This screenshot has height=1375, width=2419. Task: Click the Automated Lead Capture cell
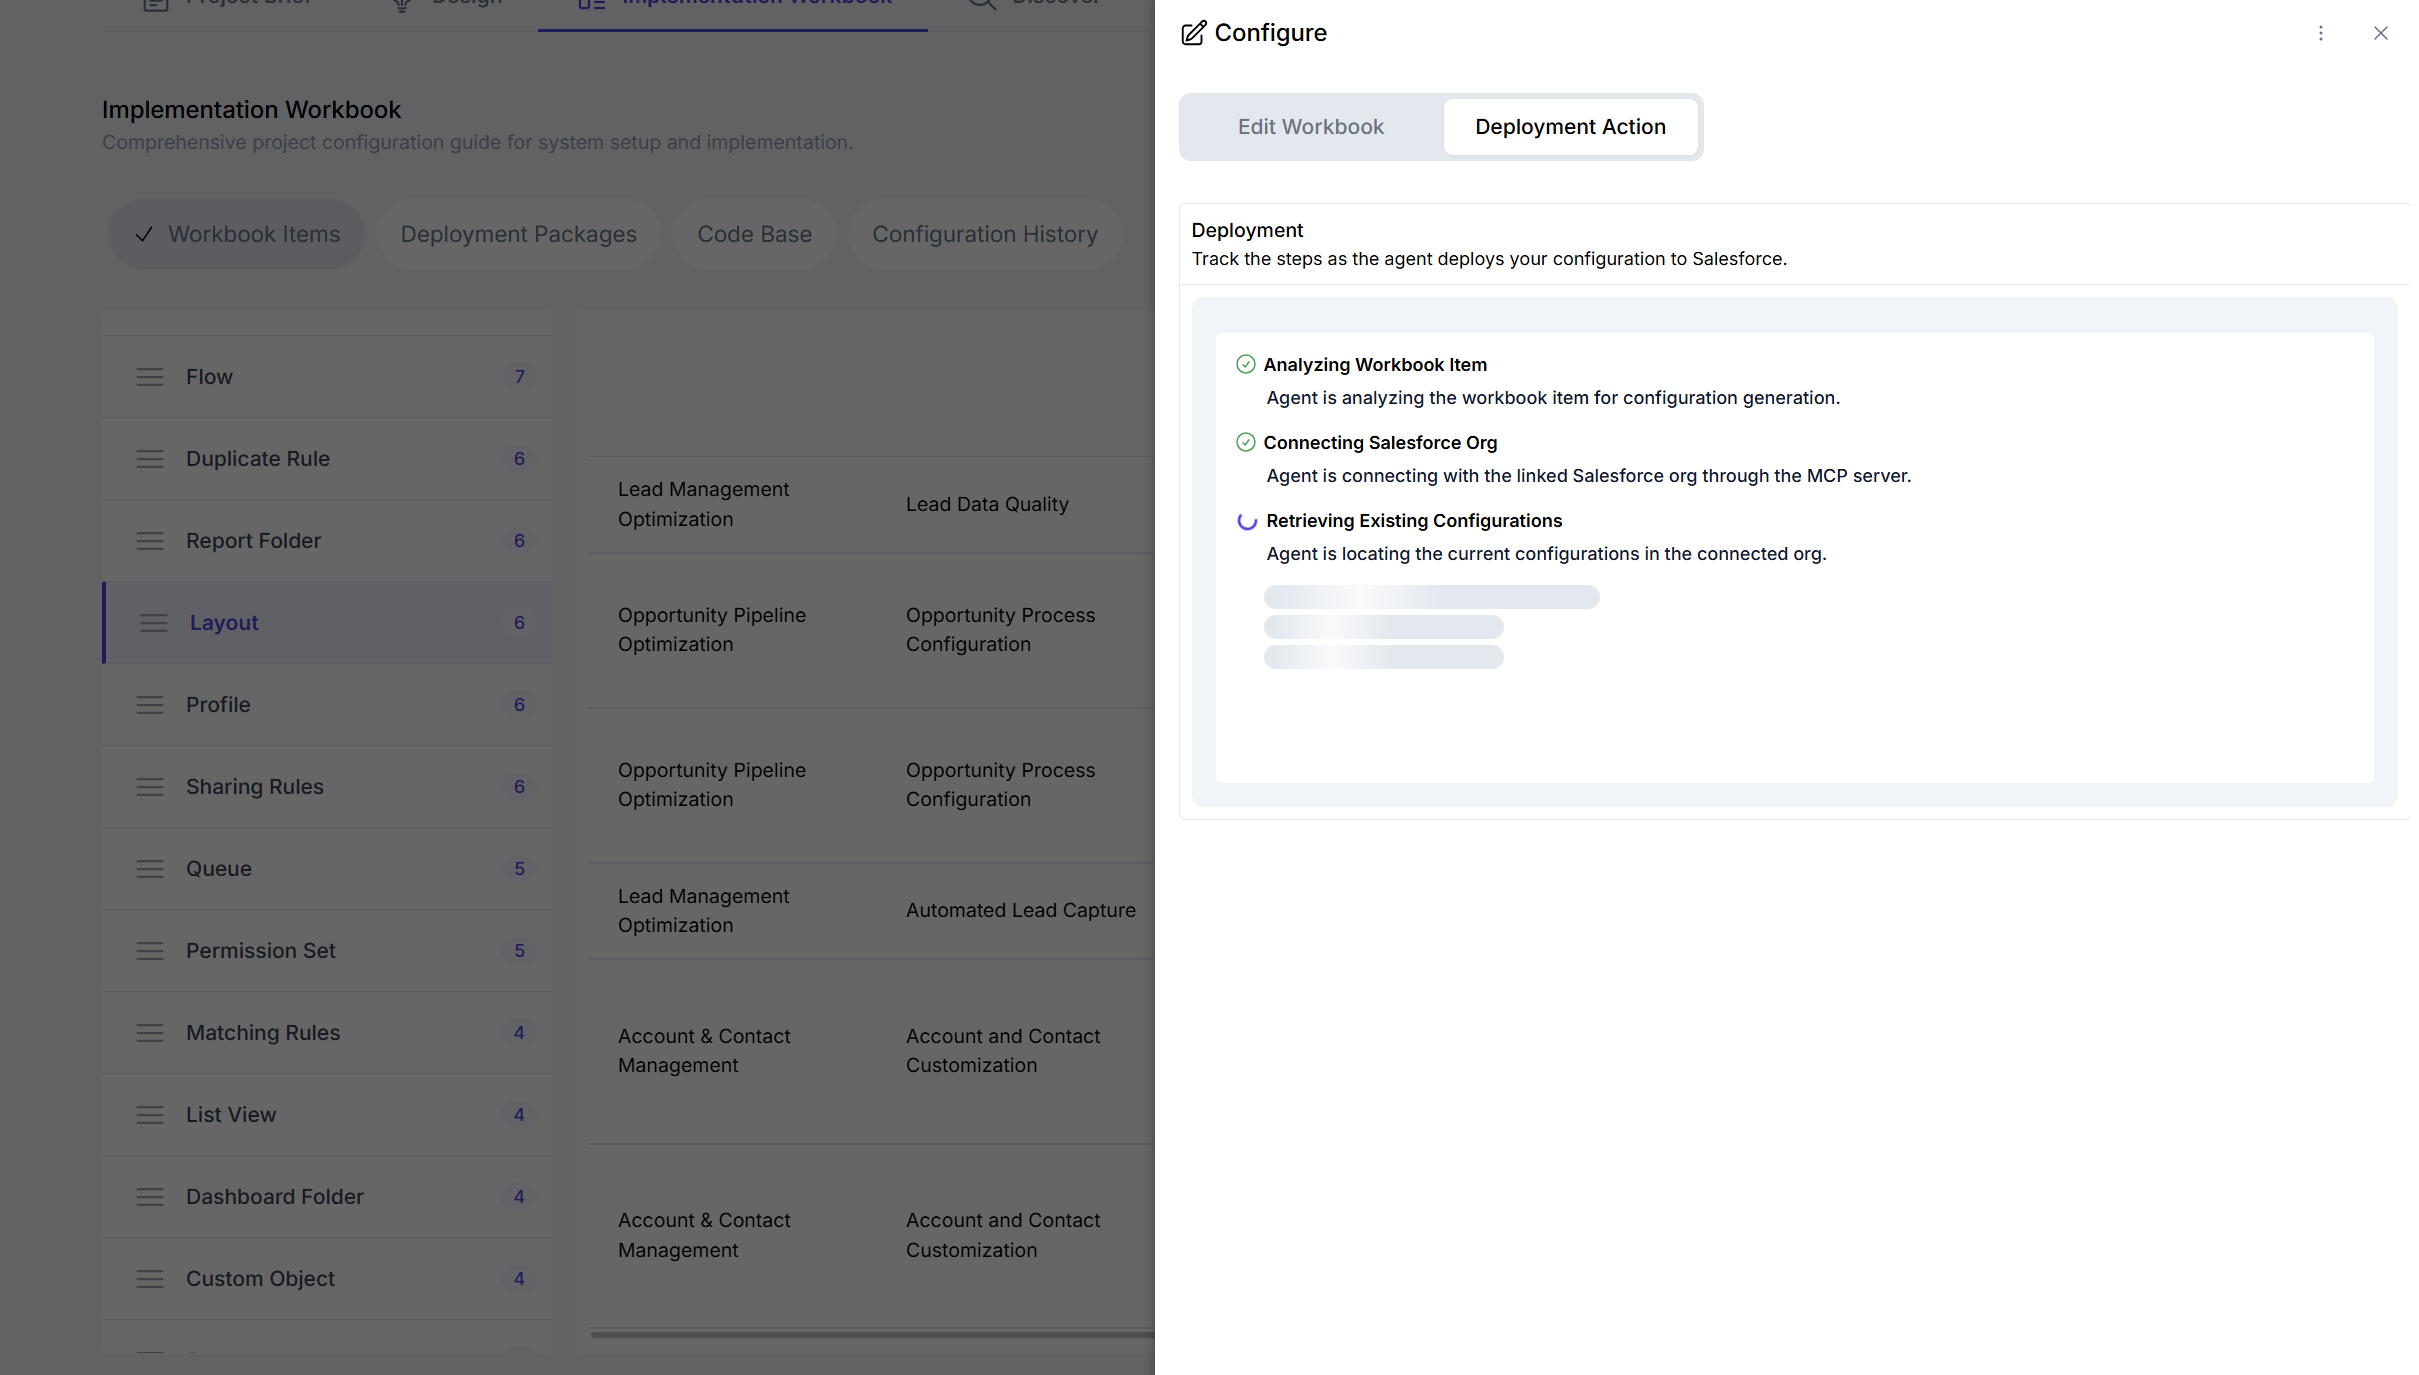(x=1020, y=910)
